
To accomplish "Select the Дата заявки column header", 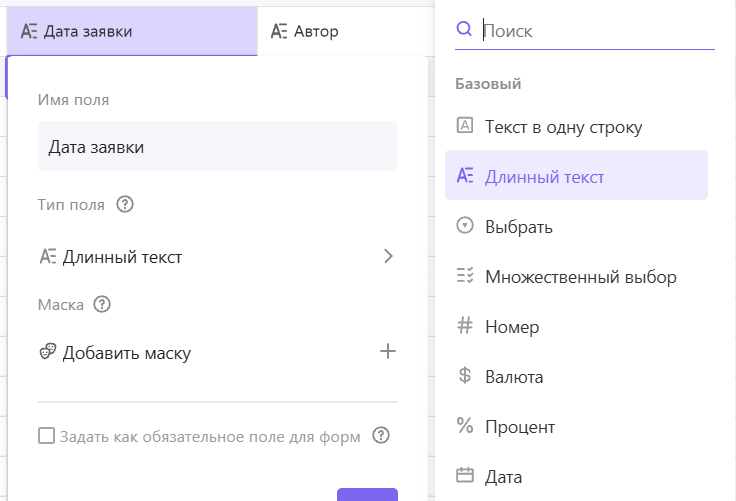I will 132,31.
